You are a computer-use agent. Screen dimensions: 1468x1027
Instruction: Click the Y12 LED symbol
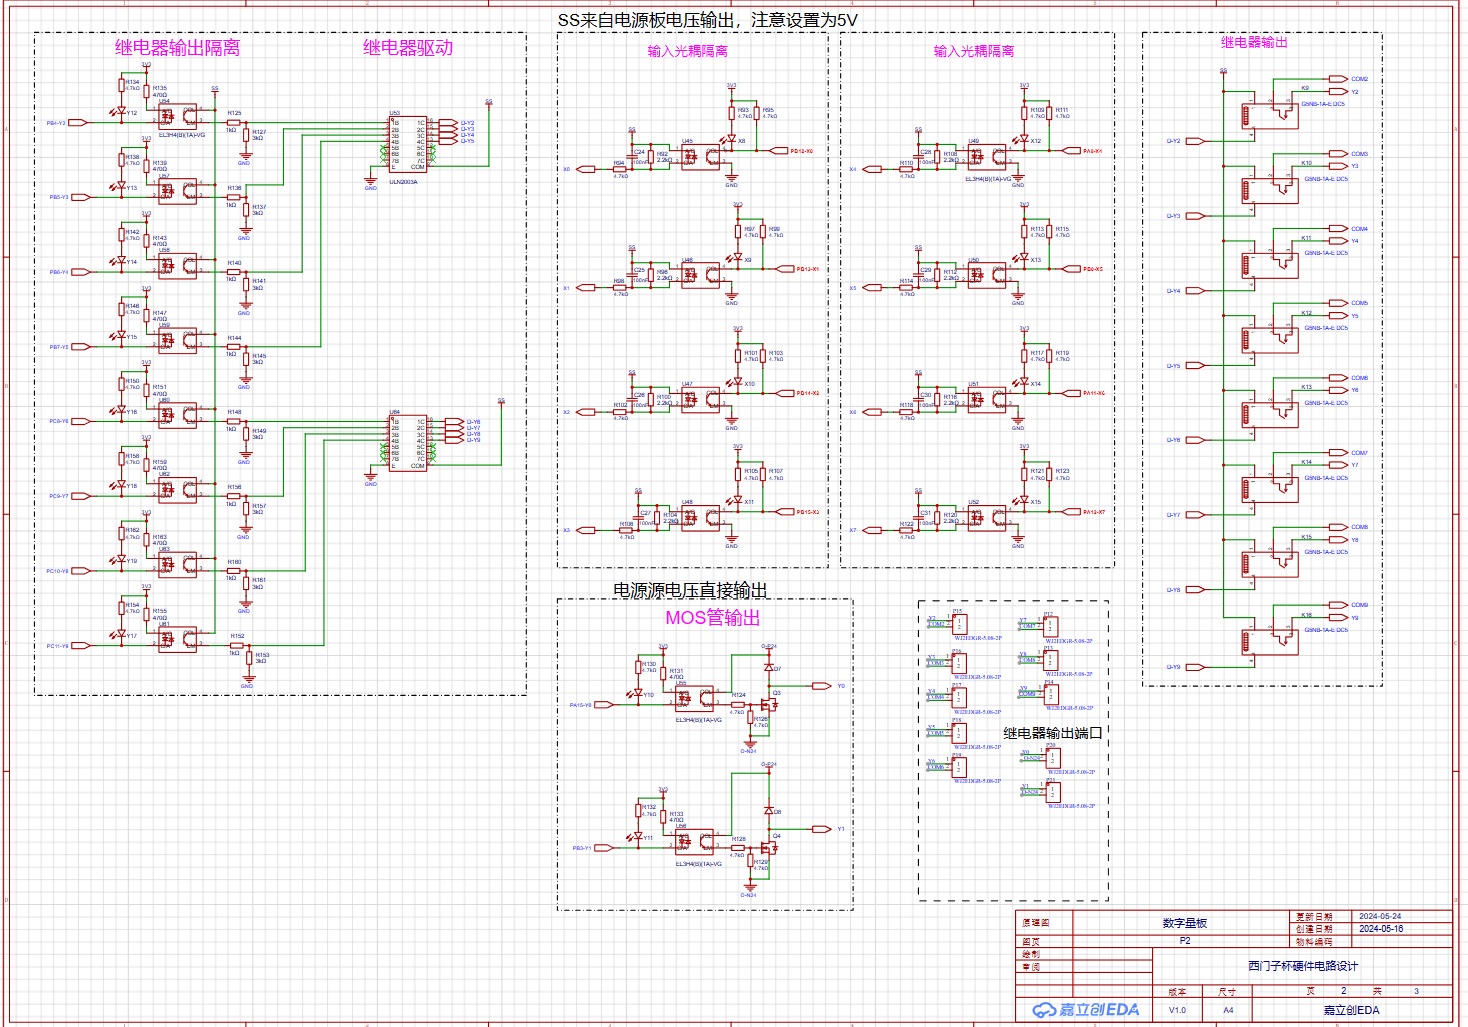[122, 112]
